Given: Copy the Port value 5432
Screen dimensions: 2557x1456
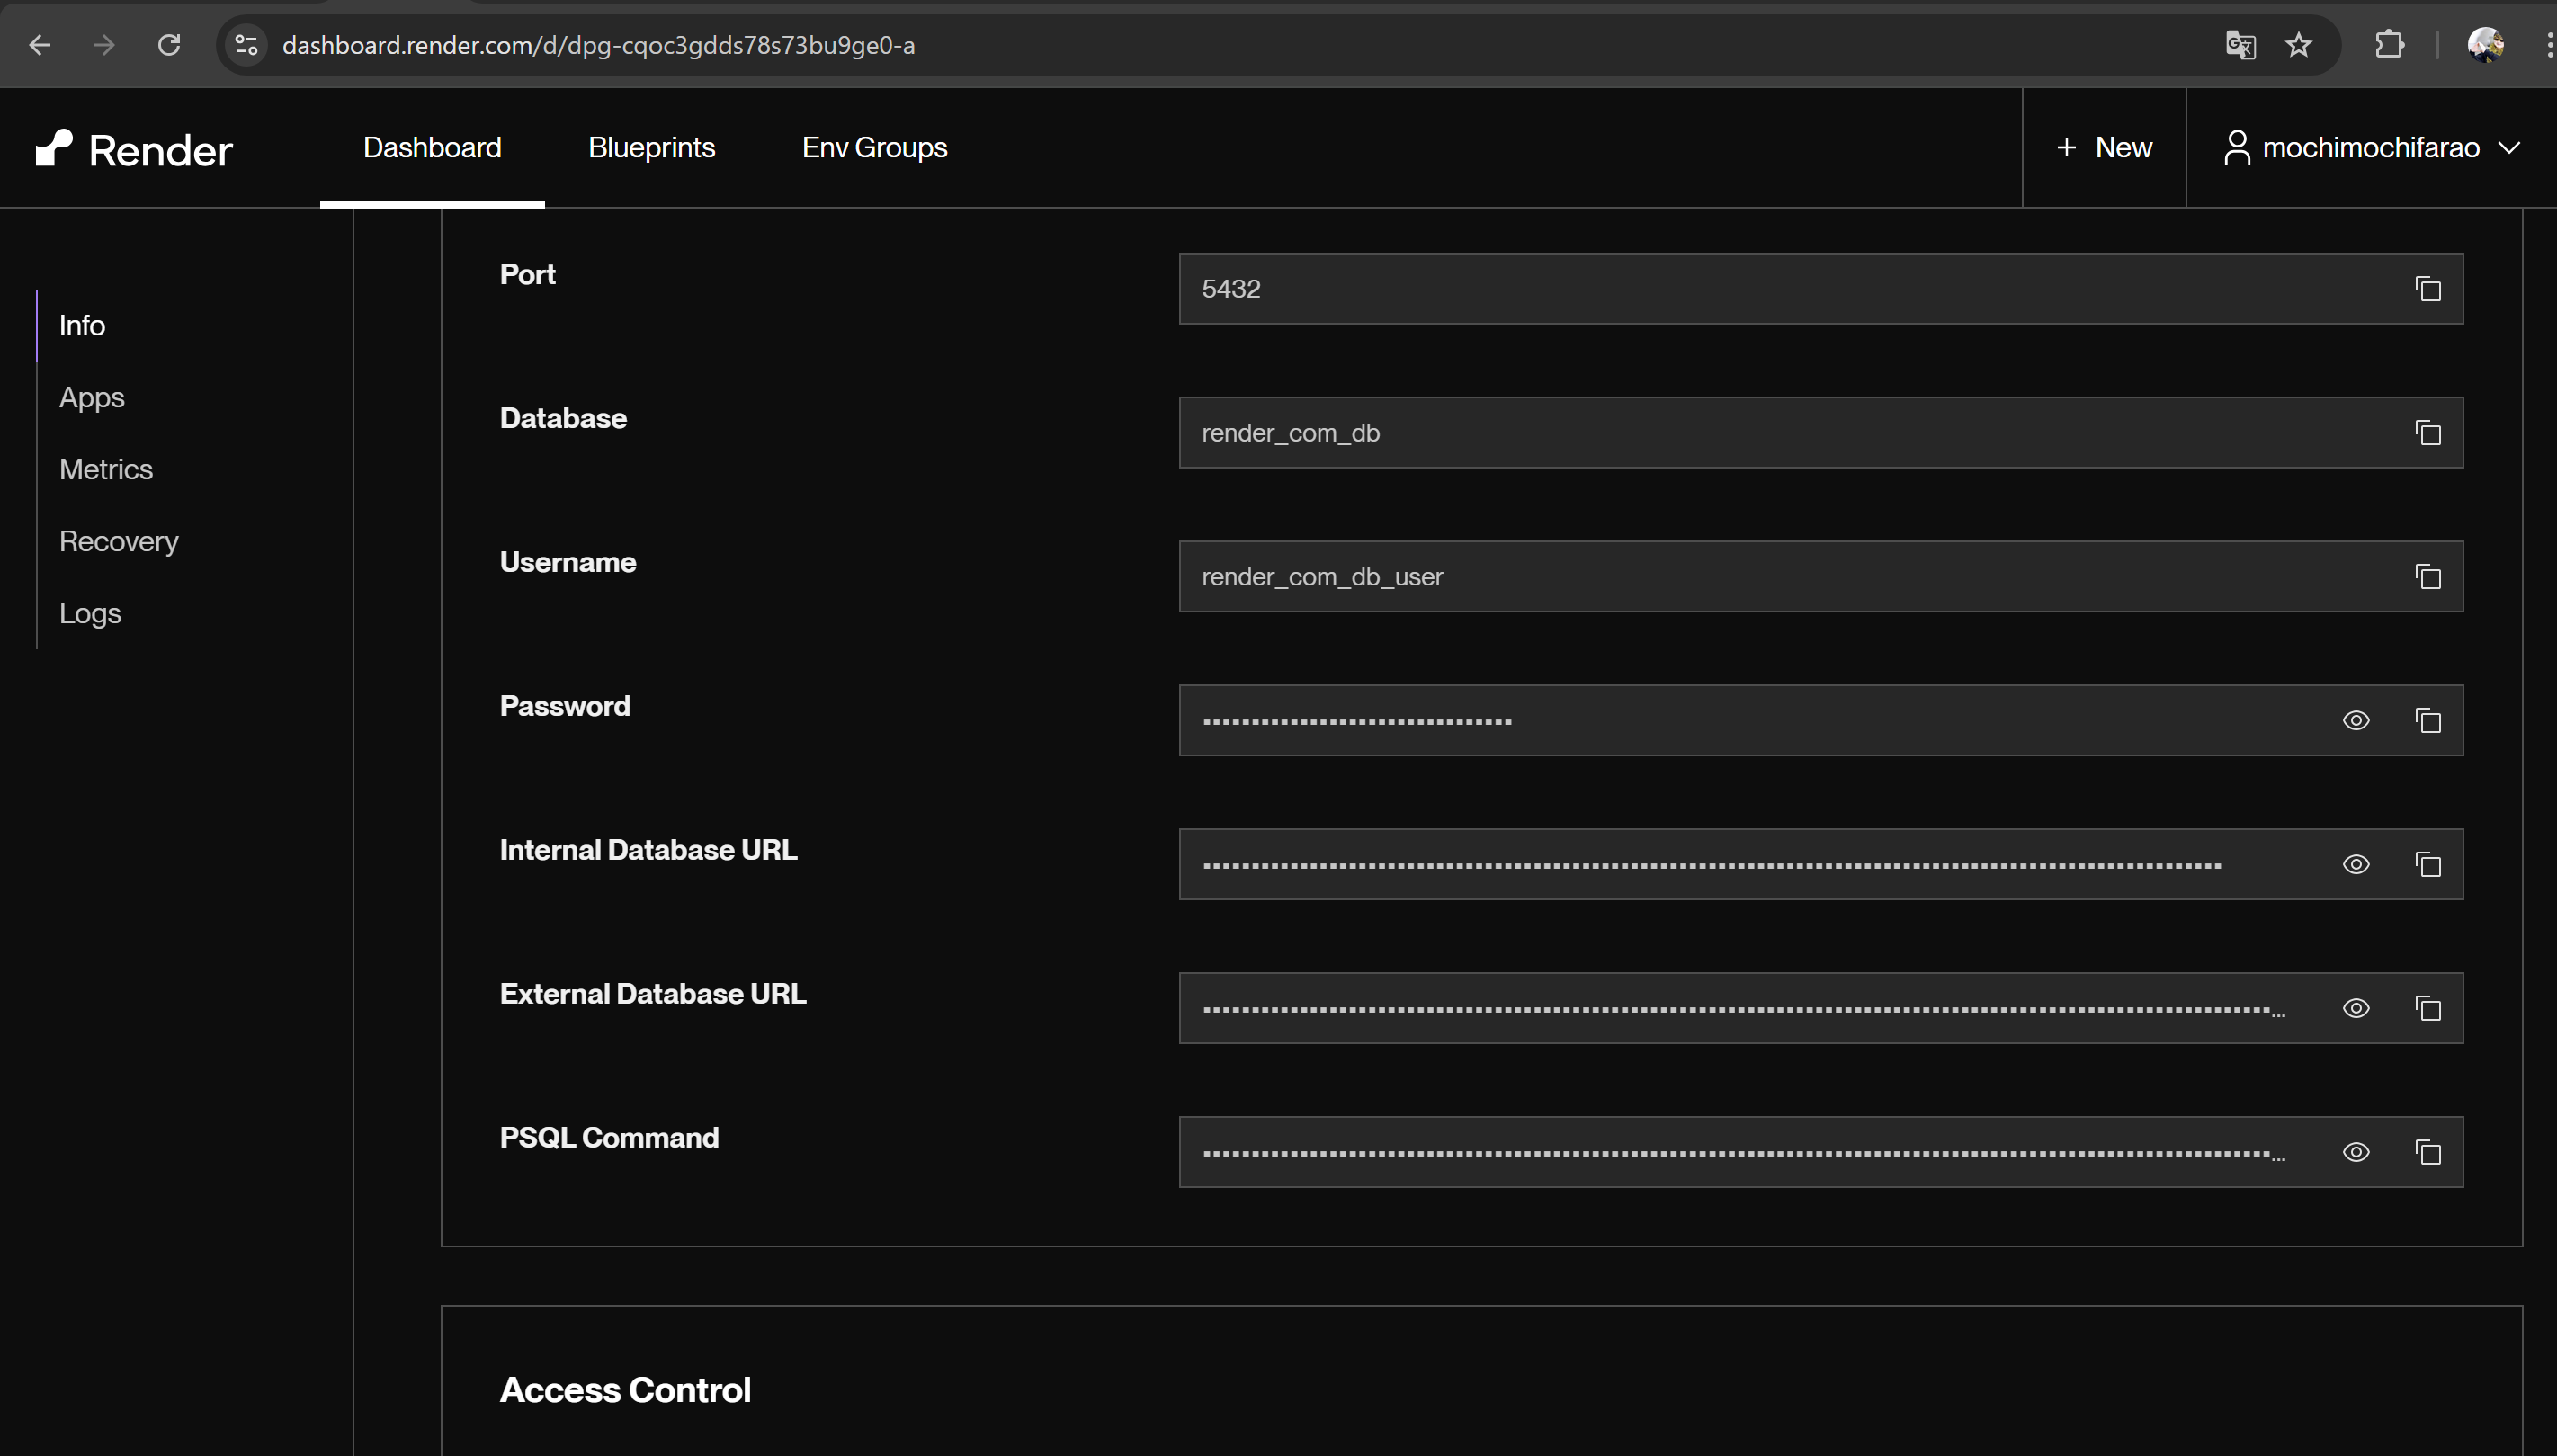Looking at the screenshot, I should [2428, 288].
